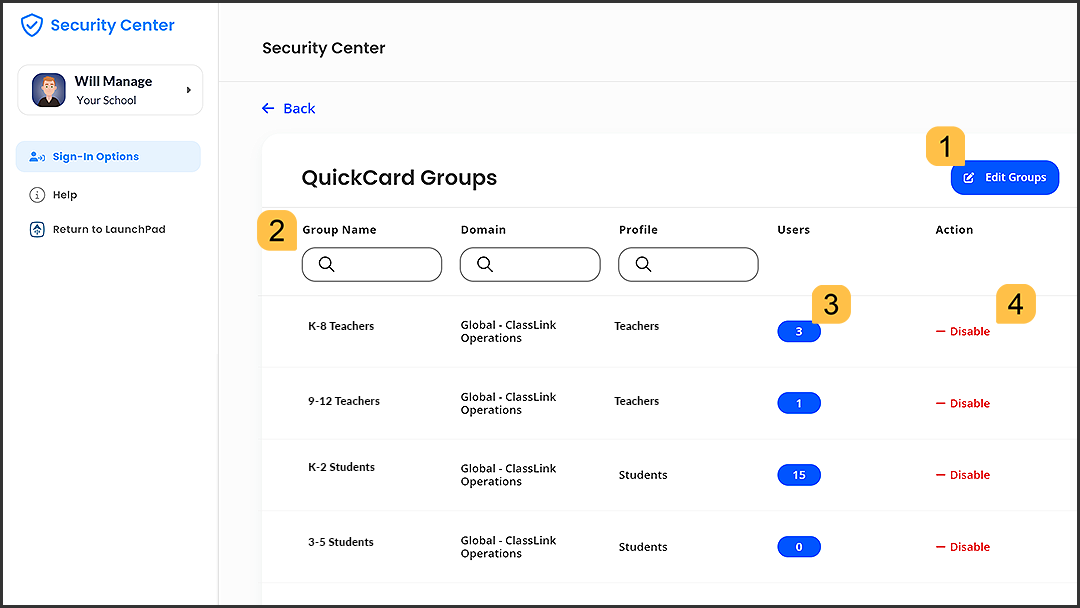Image resolution: width=1080 pixels, height=608 pixels.
Task: Disable the 9-12 Teachers group
Action: (963, 403)
